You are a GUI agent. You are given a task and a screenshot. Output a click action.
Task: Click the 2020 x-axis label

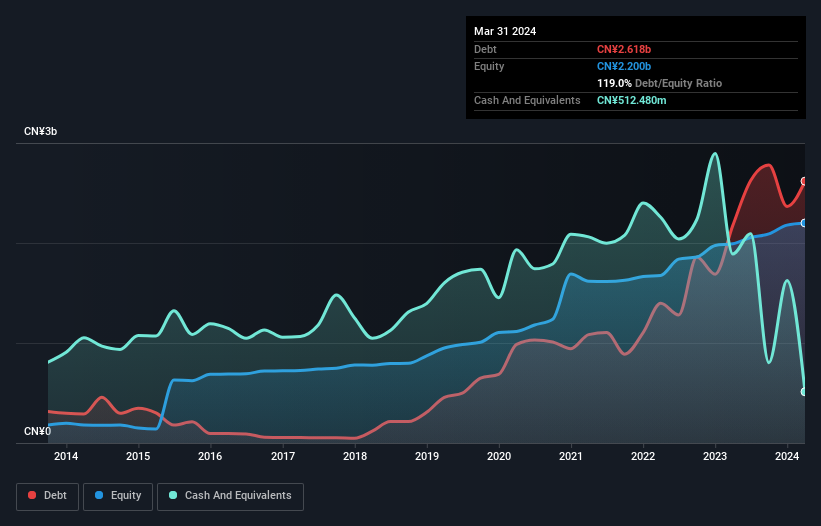(499, 456)
